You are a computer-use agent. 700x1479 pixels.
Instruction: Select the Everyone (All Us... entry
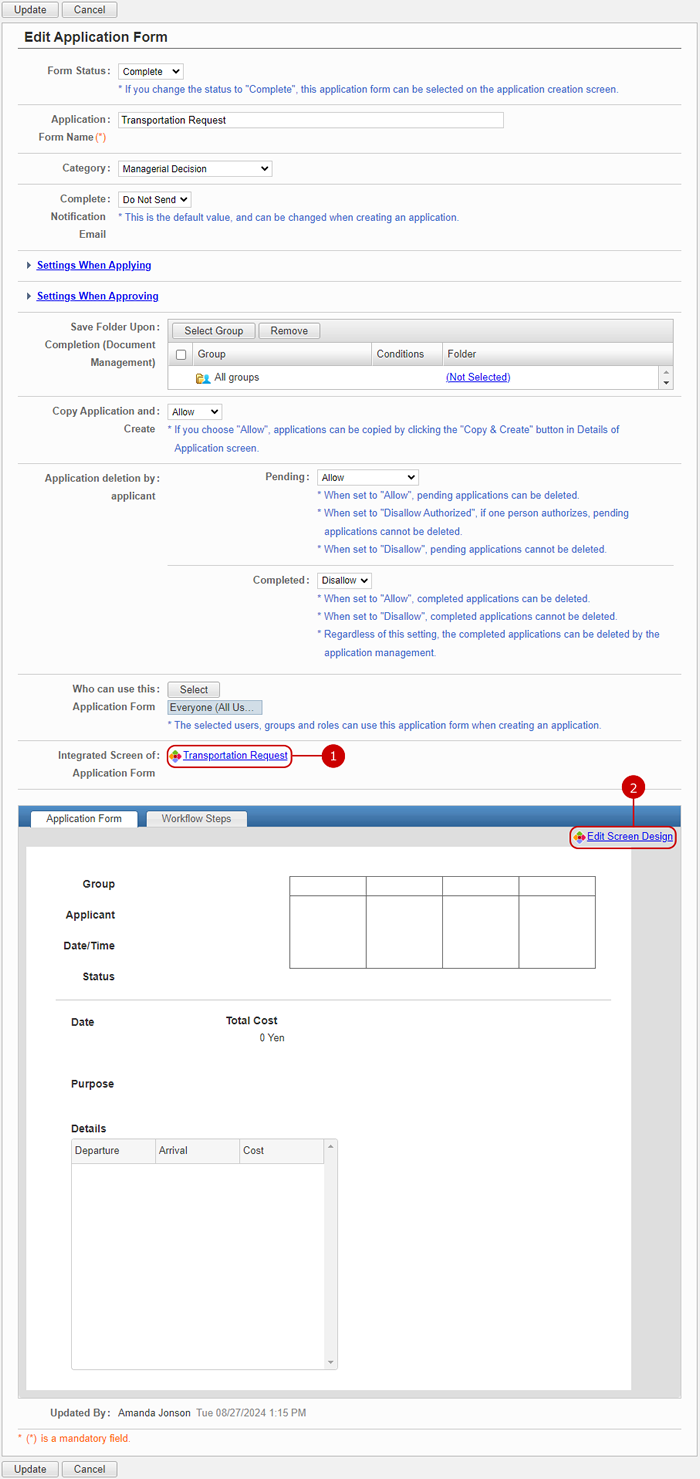pos(215,708)
